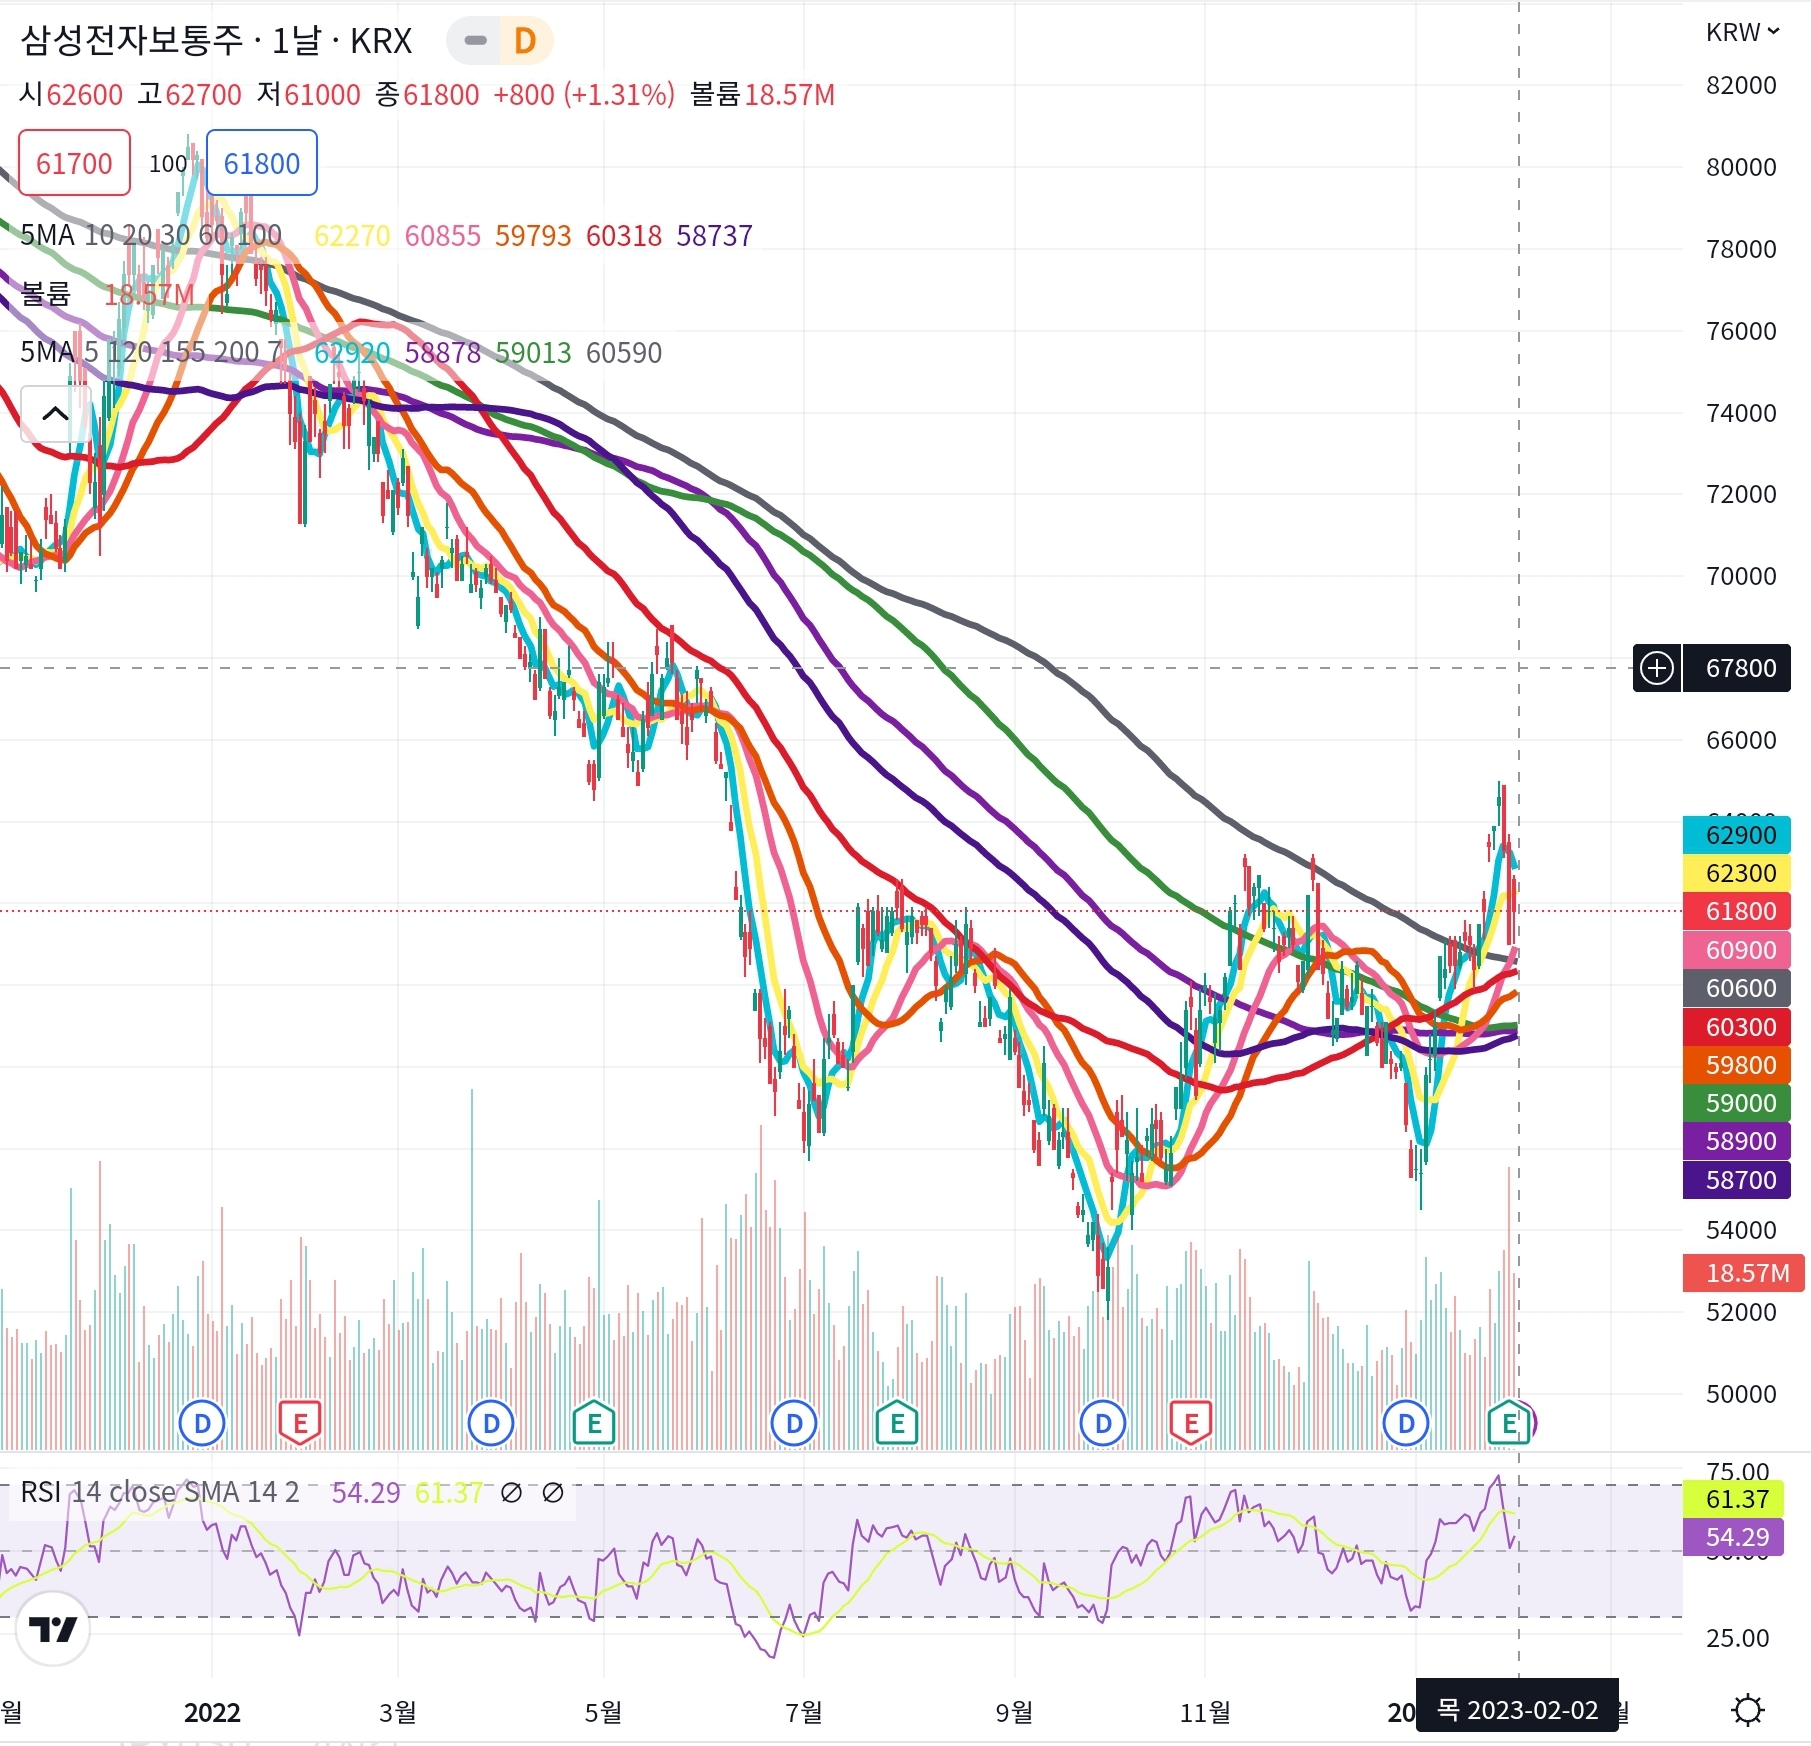Collapse indicator legends with the chevron button
Screen dimensions: 1811x1746
[55, 414]
